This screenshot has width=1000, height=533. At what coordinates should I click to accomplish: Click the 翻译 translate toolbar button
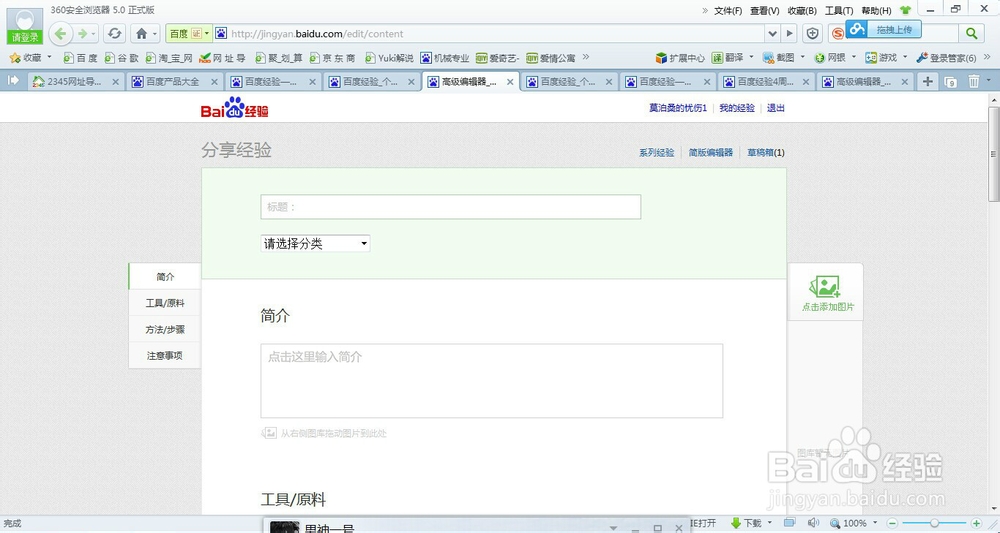pyautogui.click(x=728, y=57)
